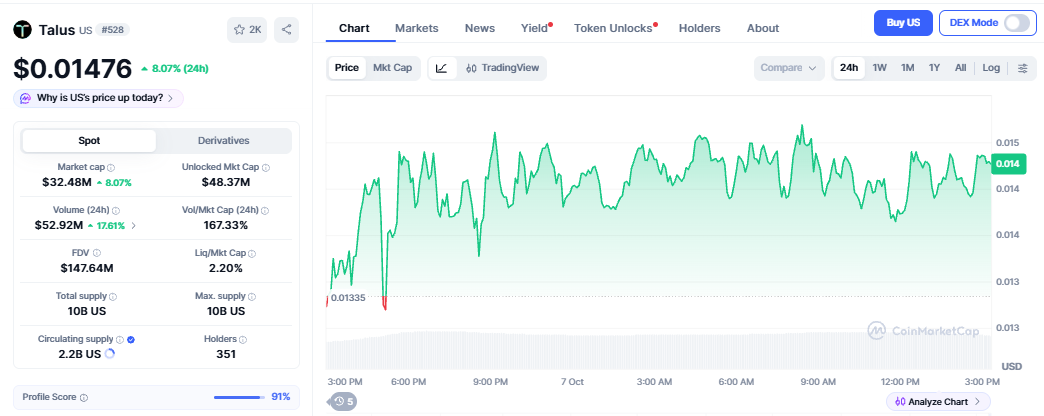This screenshot has height=416, width=1044.
Task: Click the $0.01476 price value
Action: pos(73,68)
